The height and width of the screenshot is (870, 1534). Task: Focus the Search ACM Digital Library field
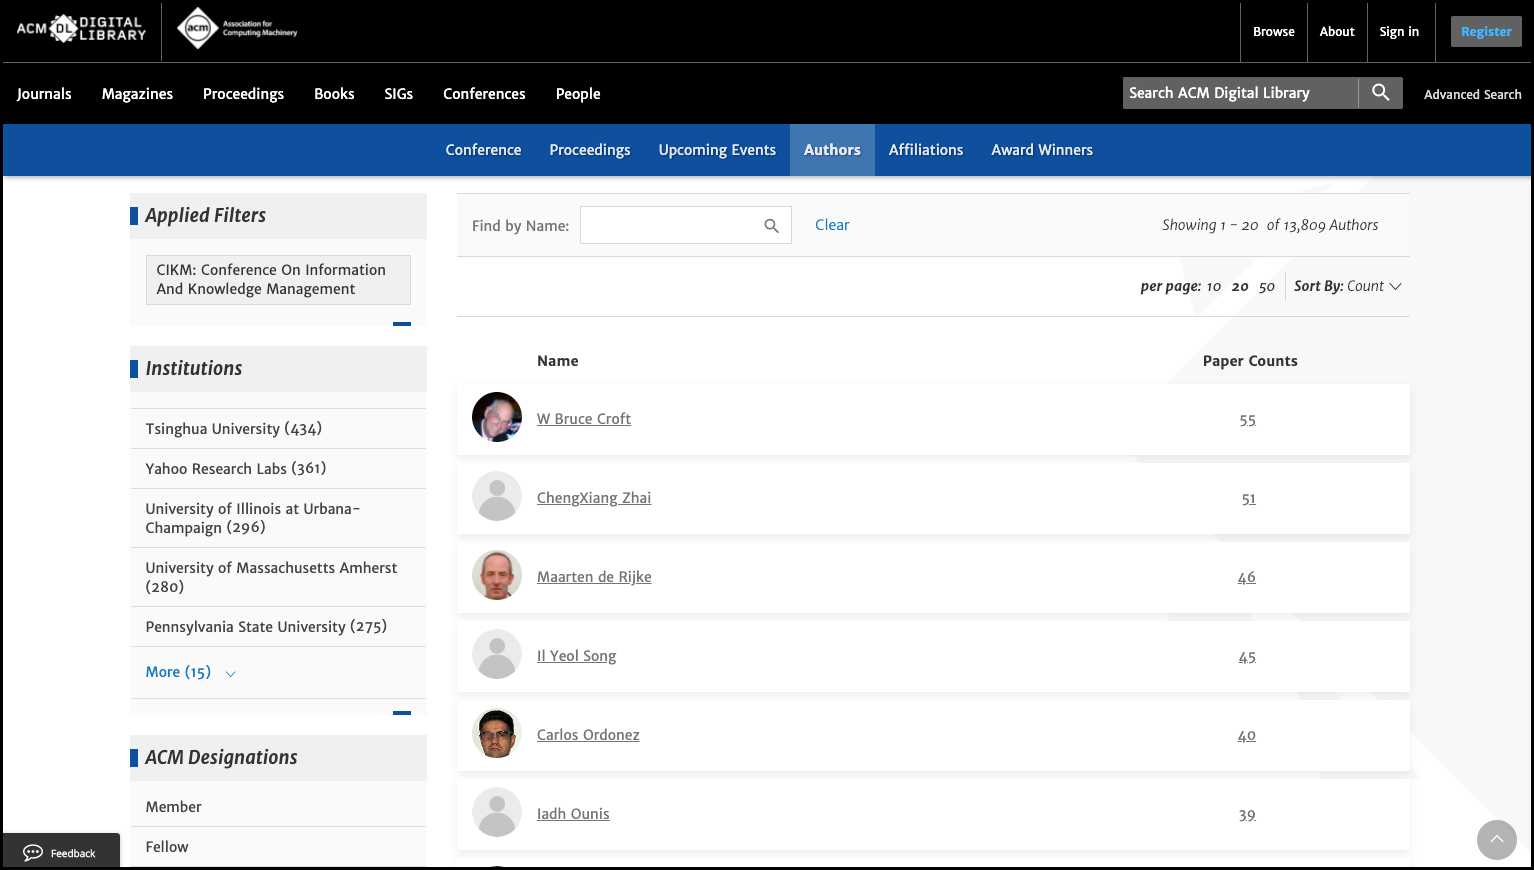[1240, 93]
